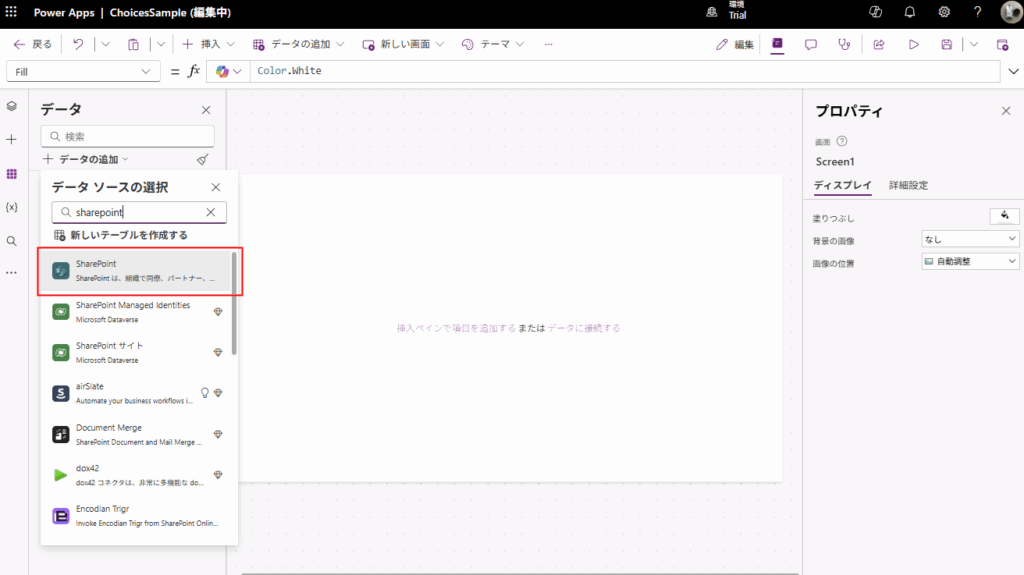Open the 新しい画面 menu
The image size is (1024, 575).
[x=403, y=44]
